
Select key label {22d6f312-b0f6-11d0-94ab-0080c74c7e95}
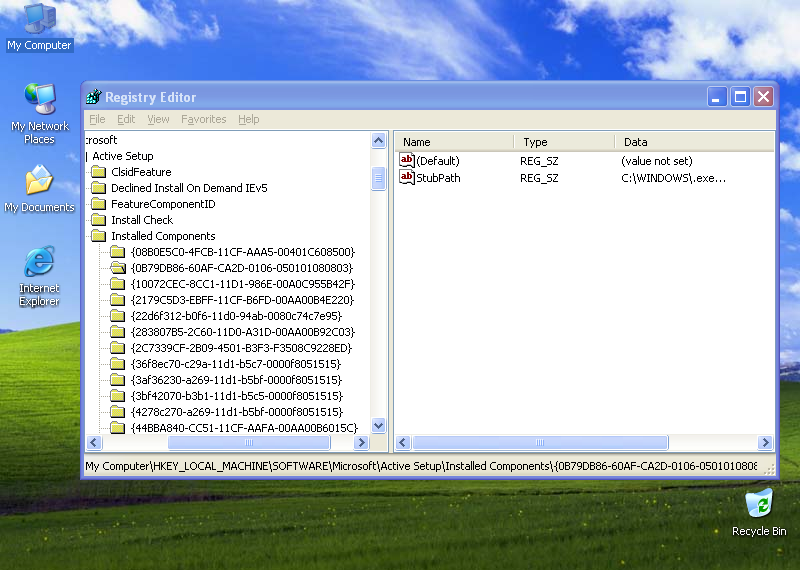coord(236,316)
